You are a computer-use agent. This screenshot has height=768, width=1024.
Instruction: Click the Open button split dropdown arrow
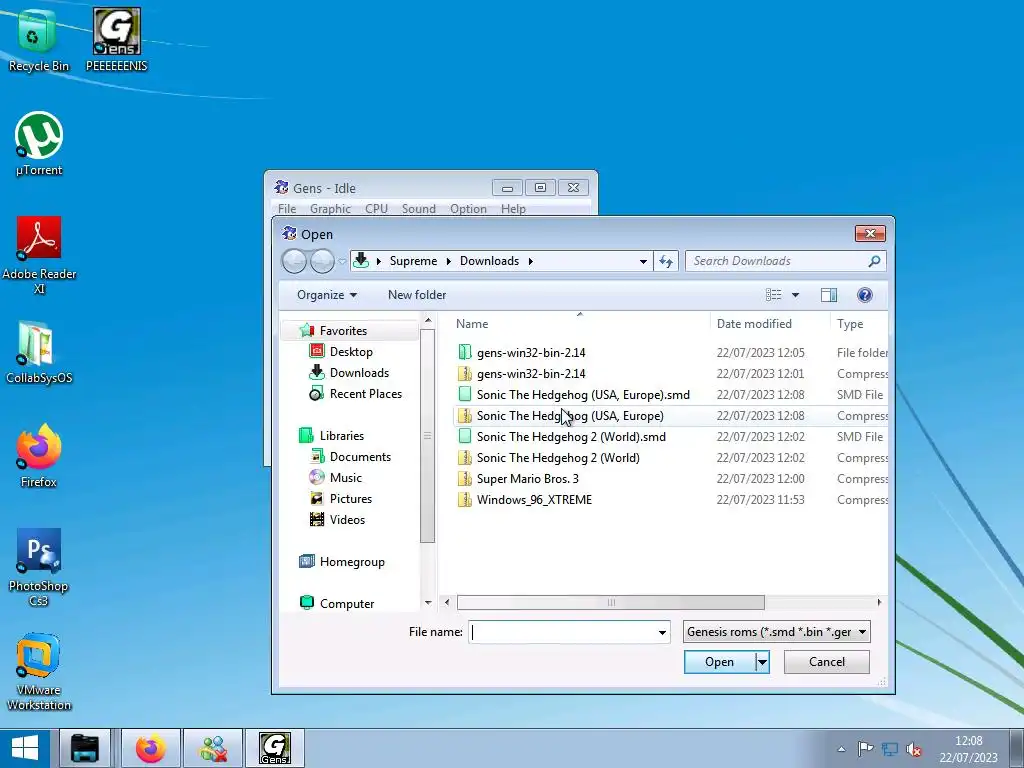761,662
